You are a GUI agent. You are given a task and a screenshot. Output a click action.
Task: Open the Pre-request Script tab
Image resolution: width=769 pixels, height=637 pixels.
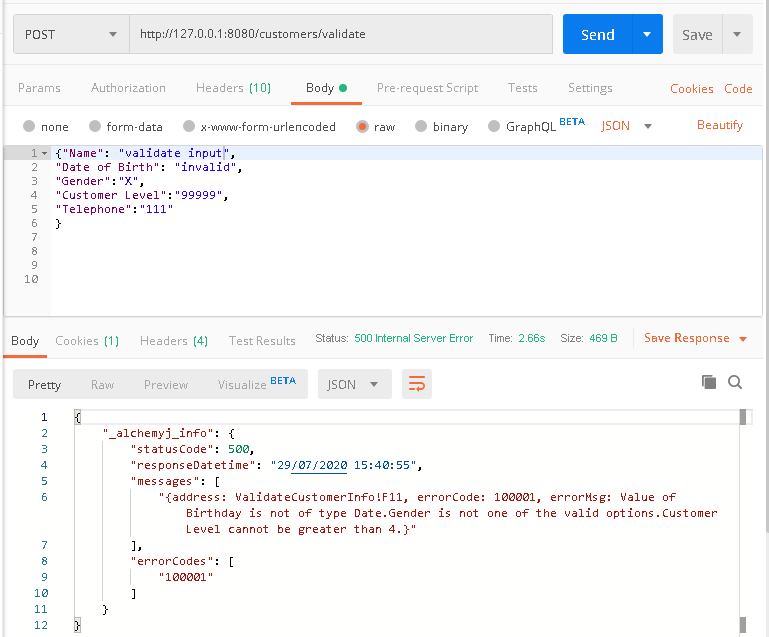pos(427,88)
